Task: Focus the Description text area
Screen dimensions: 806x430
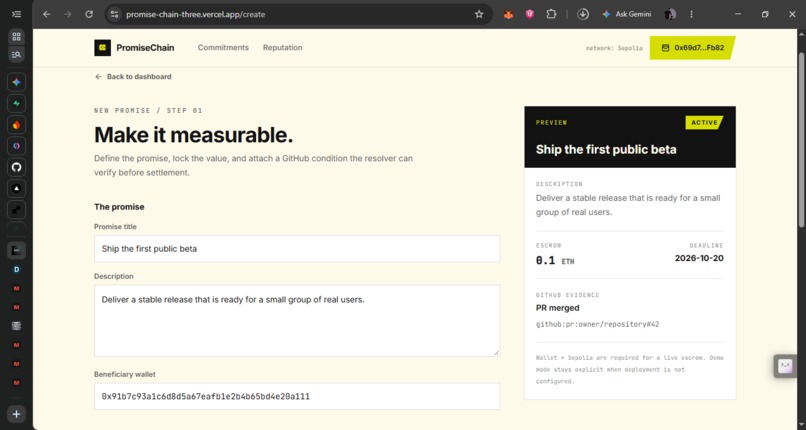Action: pyautogui.click(x=297, y=321)
